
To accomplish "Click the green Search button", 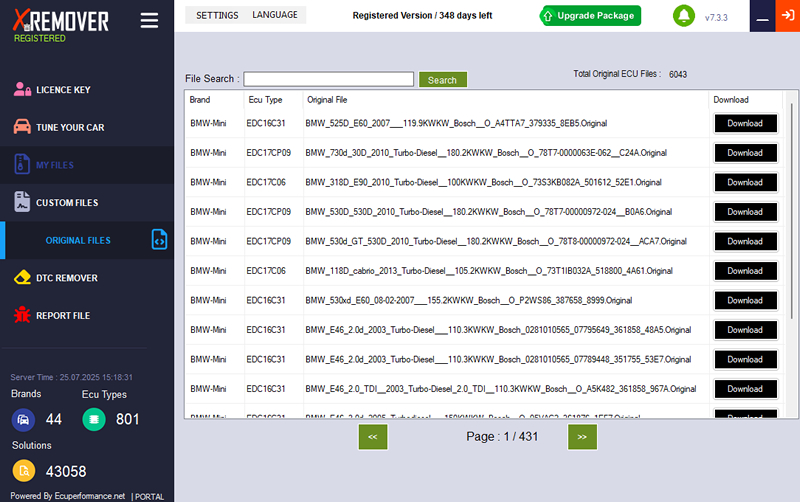I will (442, 80).
